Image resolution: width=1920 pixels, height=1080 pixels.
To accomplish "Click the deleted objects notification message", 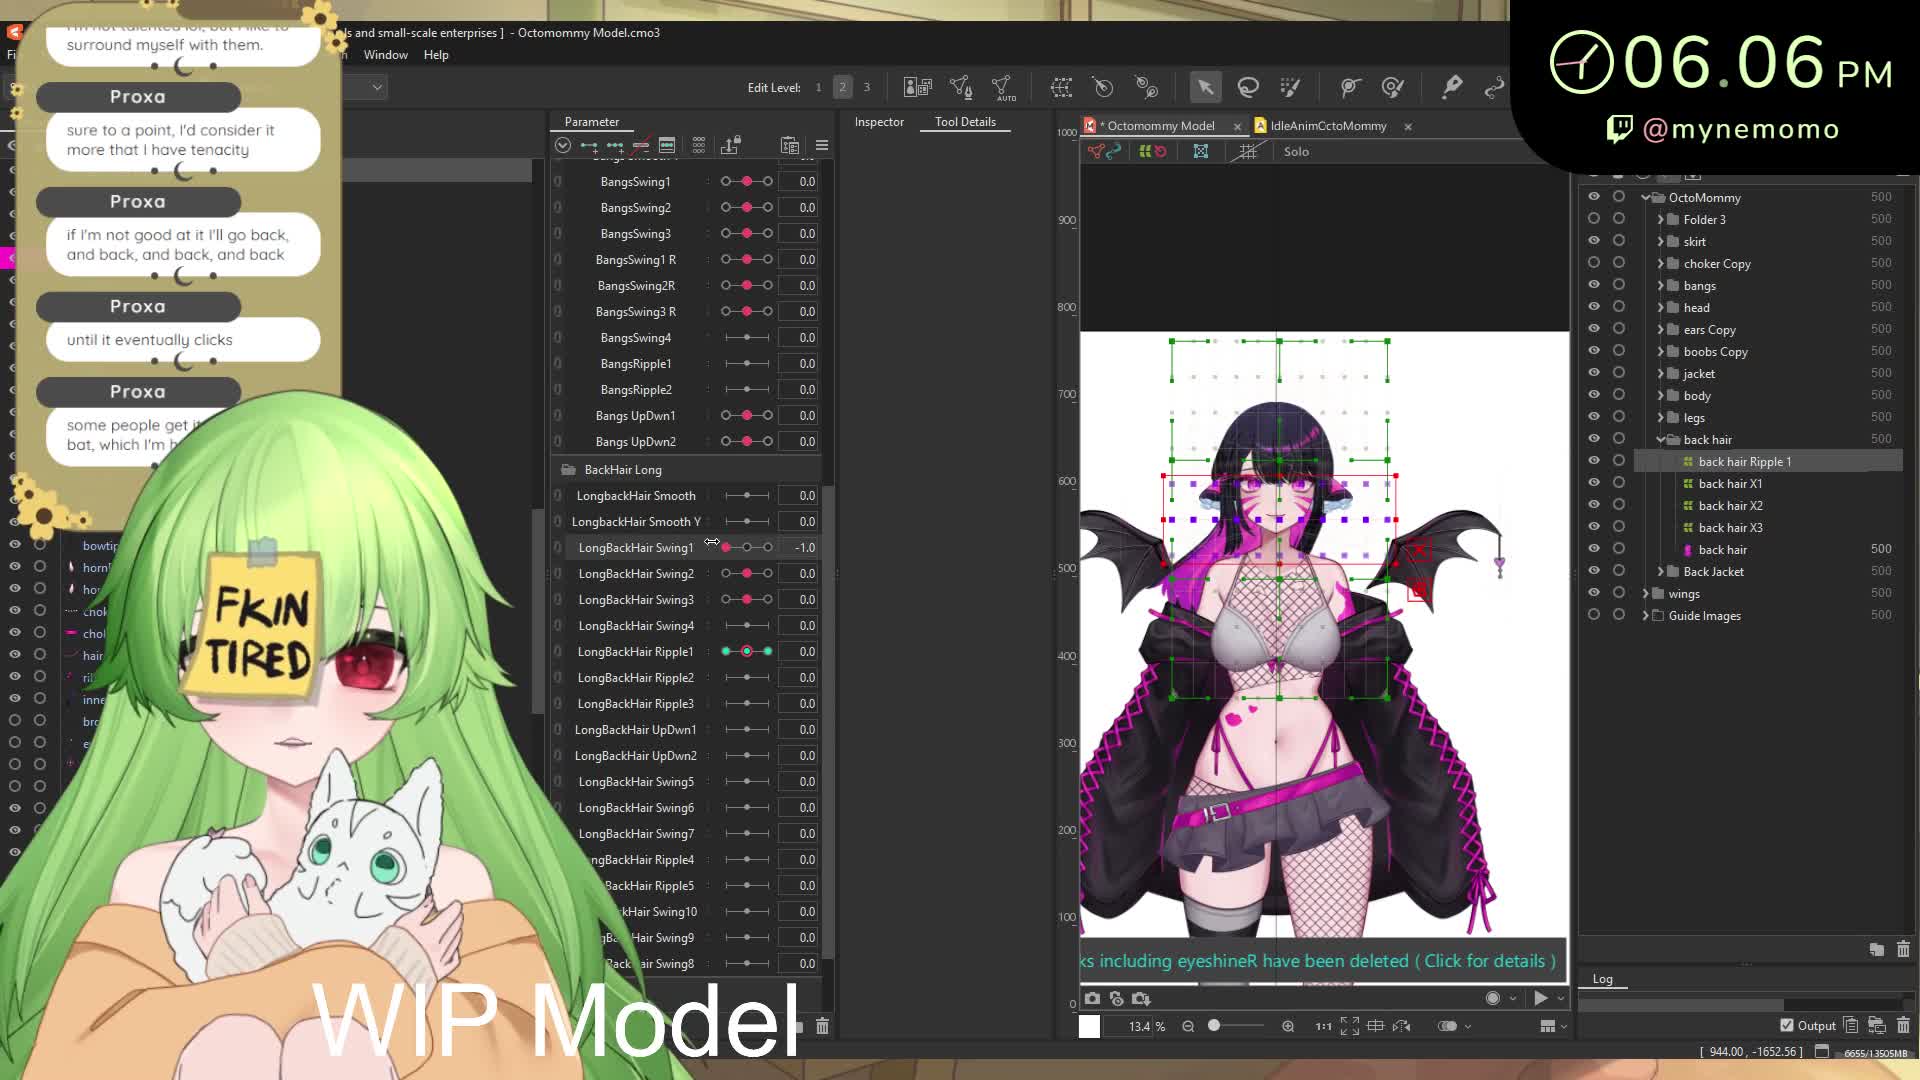I will [x=1322, y=961].
